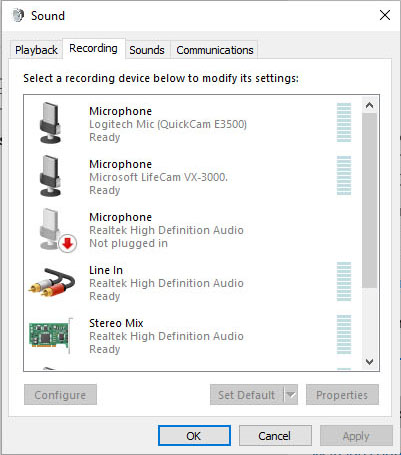
Task: Click the Sound speaker icon in title bar
Action: pos(18,16)
